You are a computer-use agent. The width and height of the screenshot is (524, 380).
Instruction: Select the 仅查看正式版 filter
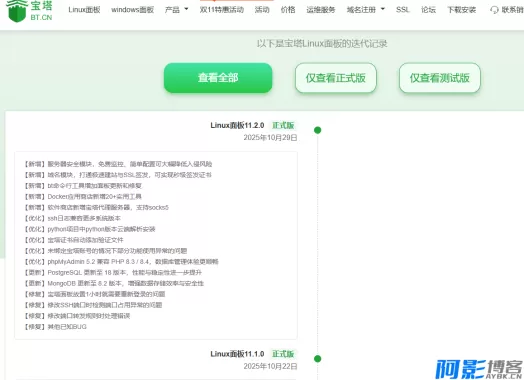click(336, 78)
